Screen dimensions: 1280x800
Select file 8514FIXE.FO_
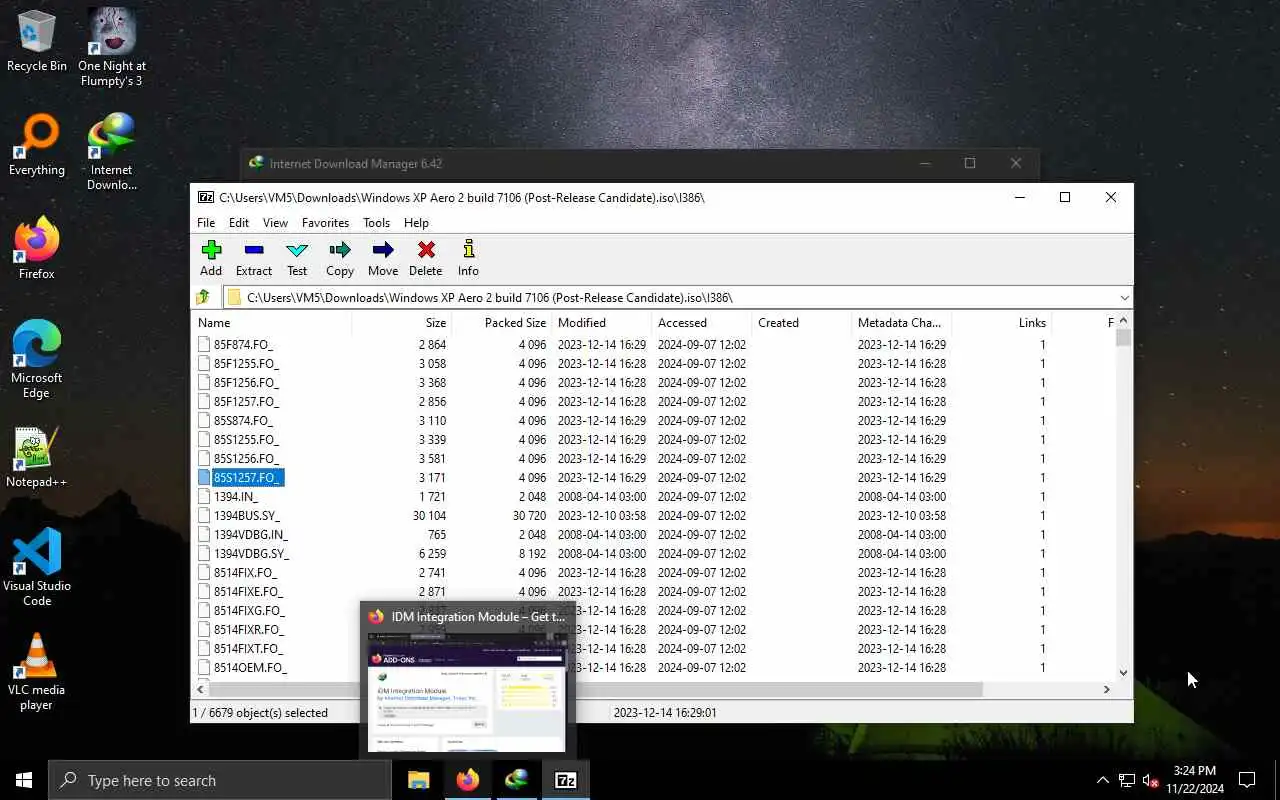point(248,591)
